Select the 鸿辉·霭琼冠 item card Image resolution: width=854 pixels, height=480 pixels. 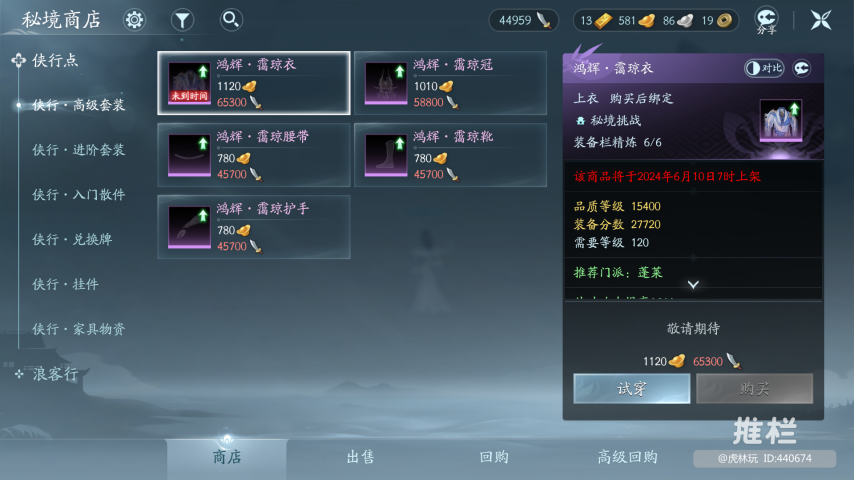(x=450, y=83)
